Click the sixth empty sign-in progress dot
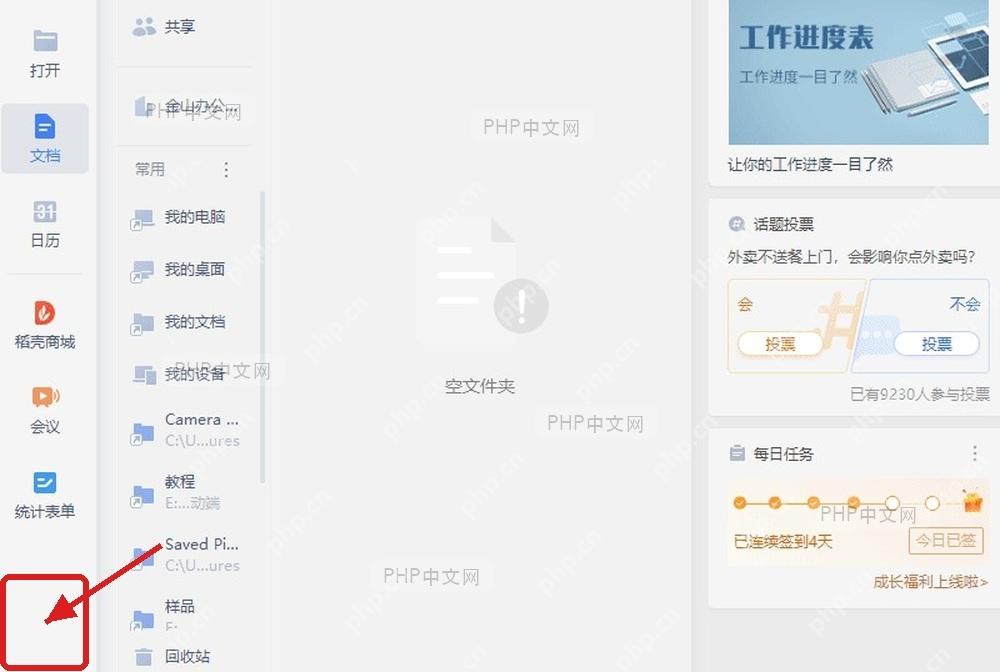Image resolution: width=1000 pixels, height=672 pixels. pos(932,504)
